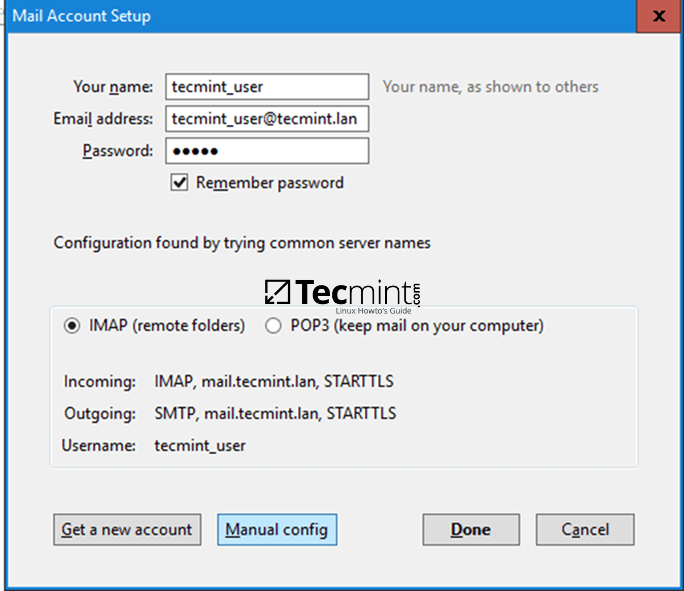The image size is (684, 591).
Task: Cancel the account setup
Action: [x=585, y=530]
